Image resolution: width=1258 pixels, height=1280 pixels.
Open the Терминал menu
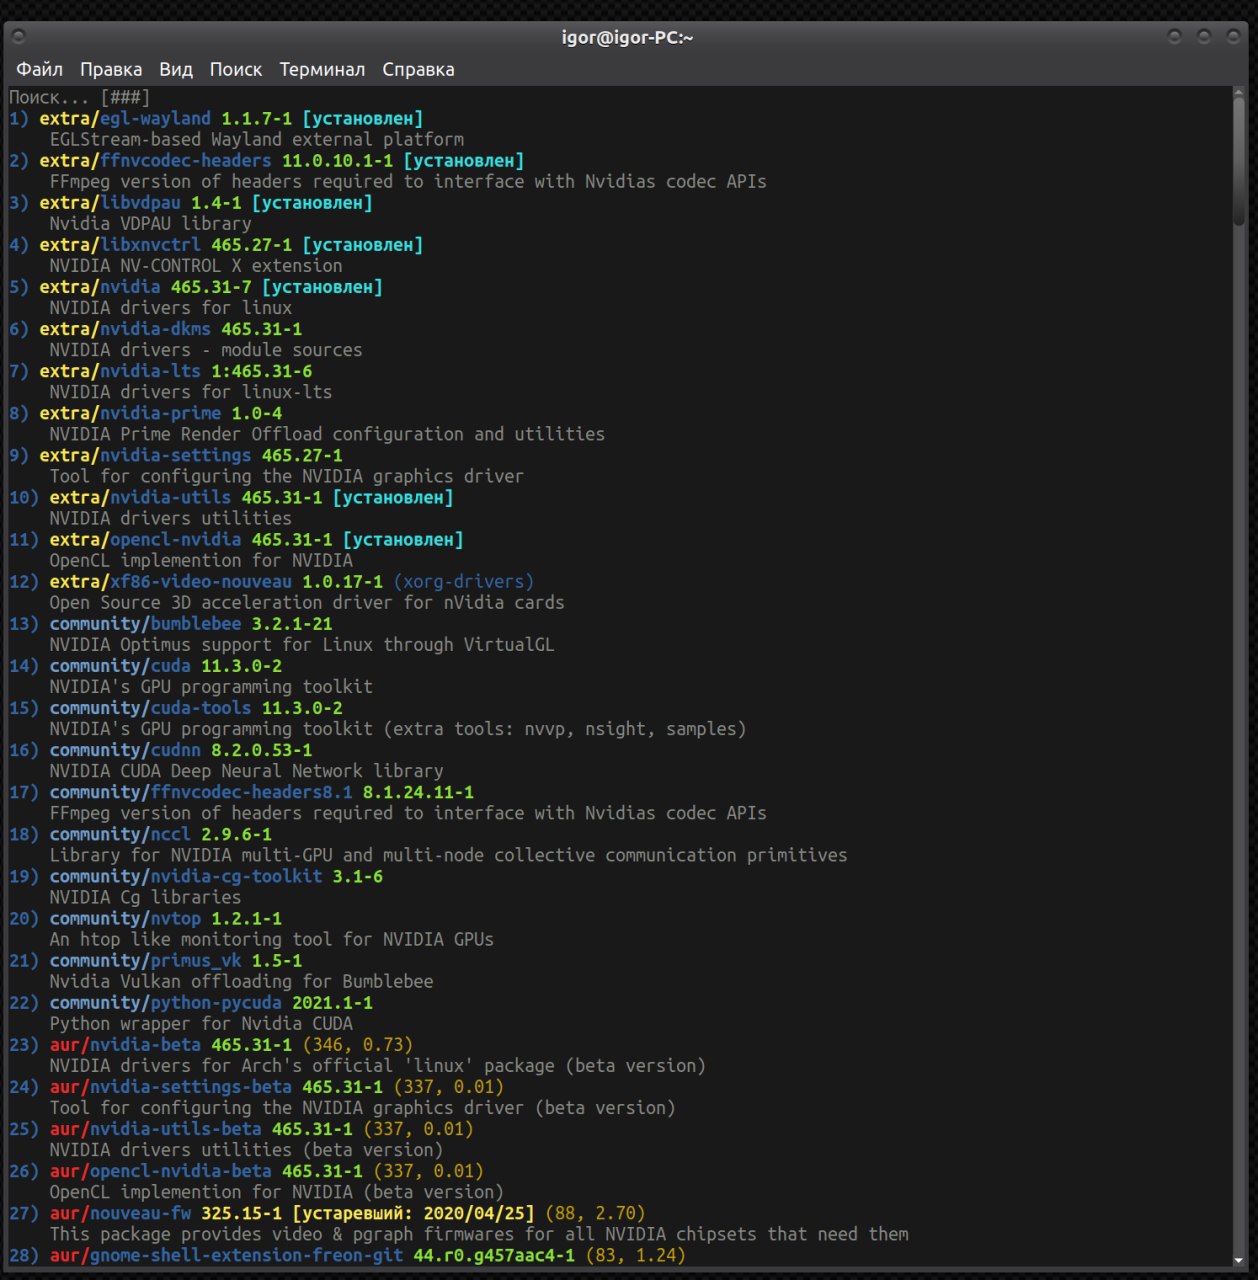(322, 69)
